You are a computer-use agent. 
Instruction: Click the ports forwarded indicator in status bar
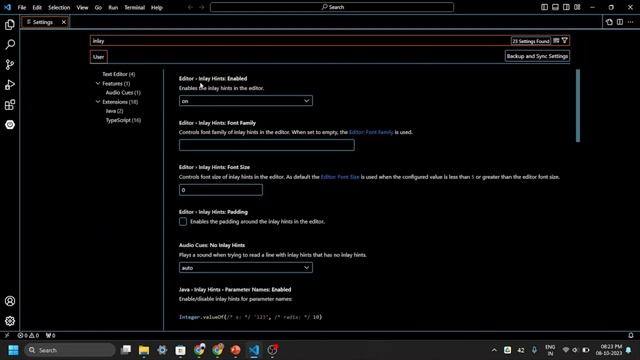click(50, 335)
